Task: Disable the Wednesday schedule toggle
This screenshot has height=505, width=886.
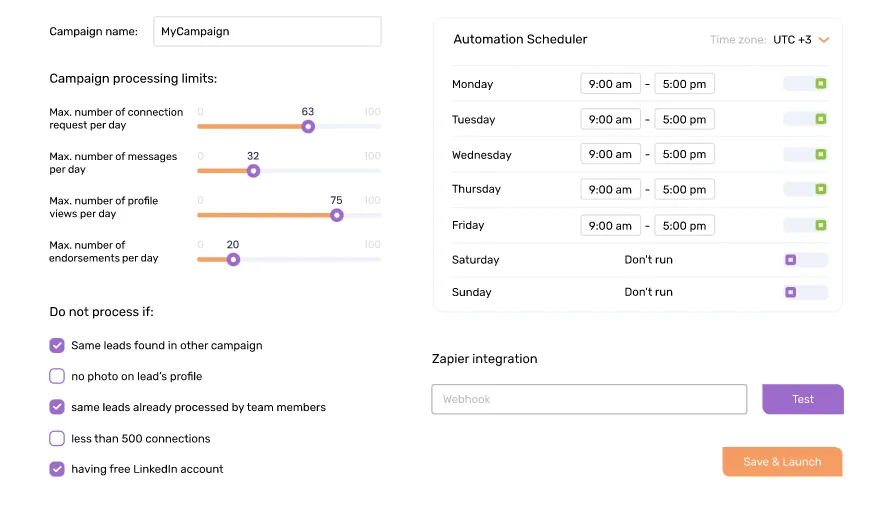Action: (806, 154)
